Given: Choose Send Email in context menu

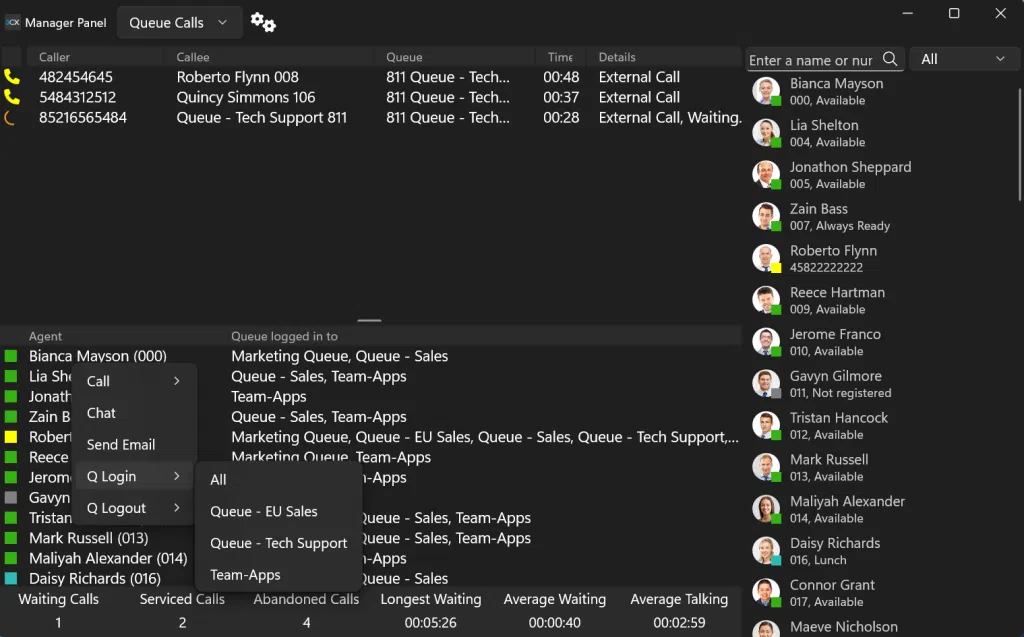Looking at the screenshot, I should [x=121, y=445].
